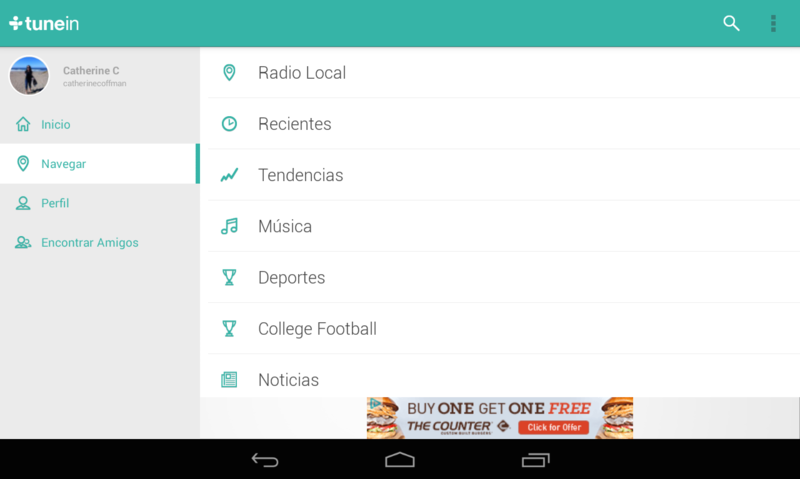Open the Tendencias list entry
800x479 pixels.
click(x=504, y=175)
